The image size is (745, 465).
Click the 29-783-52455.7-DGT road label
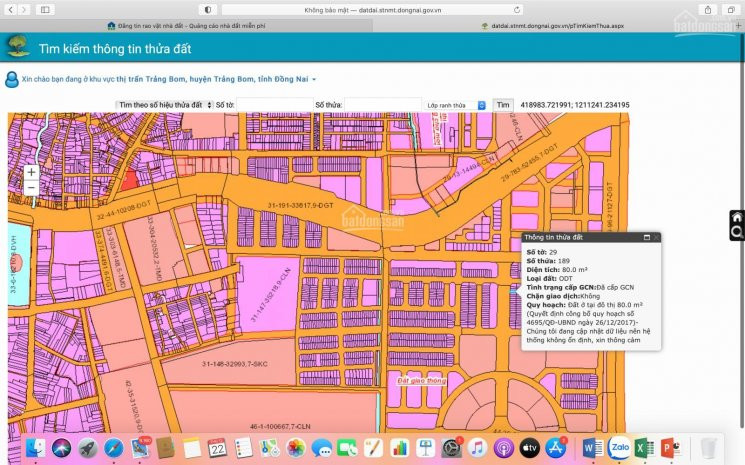pos(529,163)
